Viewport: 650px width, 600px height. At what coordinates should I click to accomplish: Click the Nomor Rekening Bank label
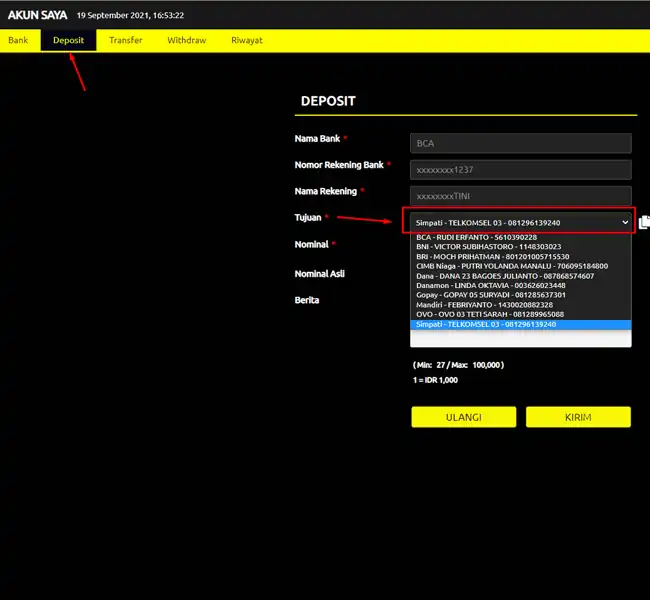339,165
